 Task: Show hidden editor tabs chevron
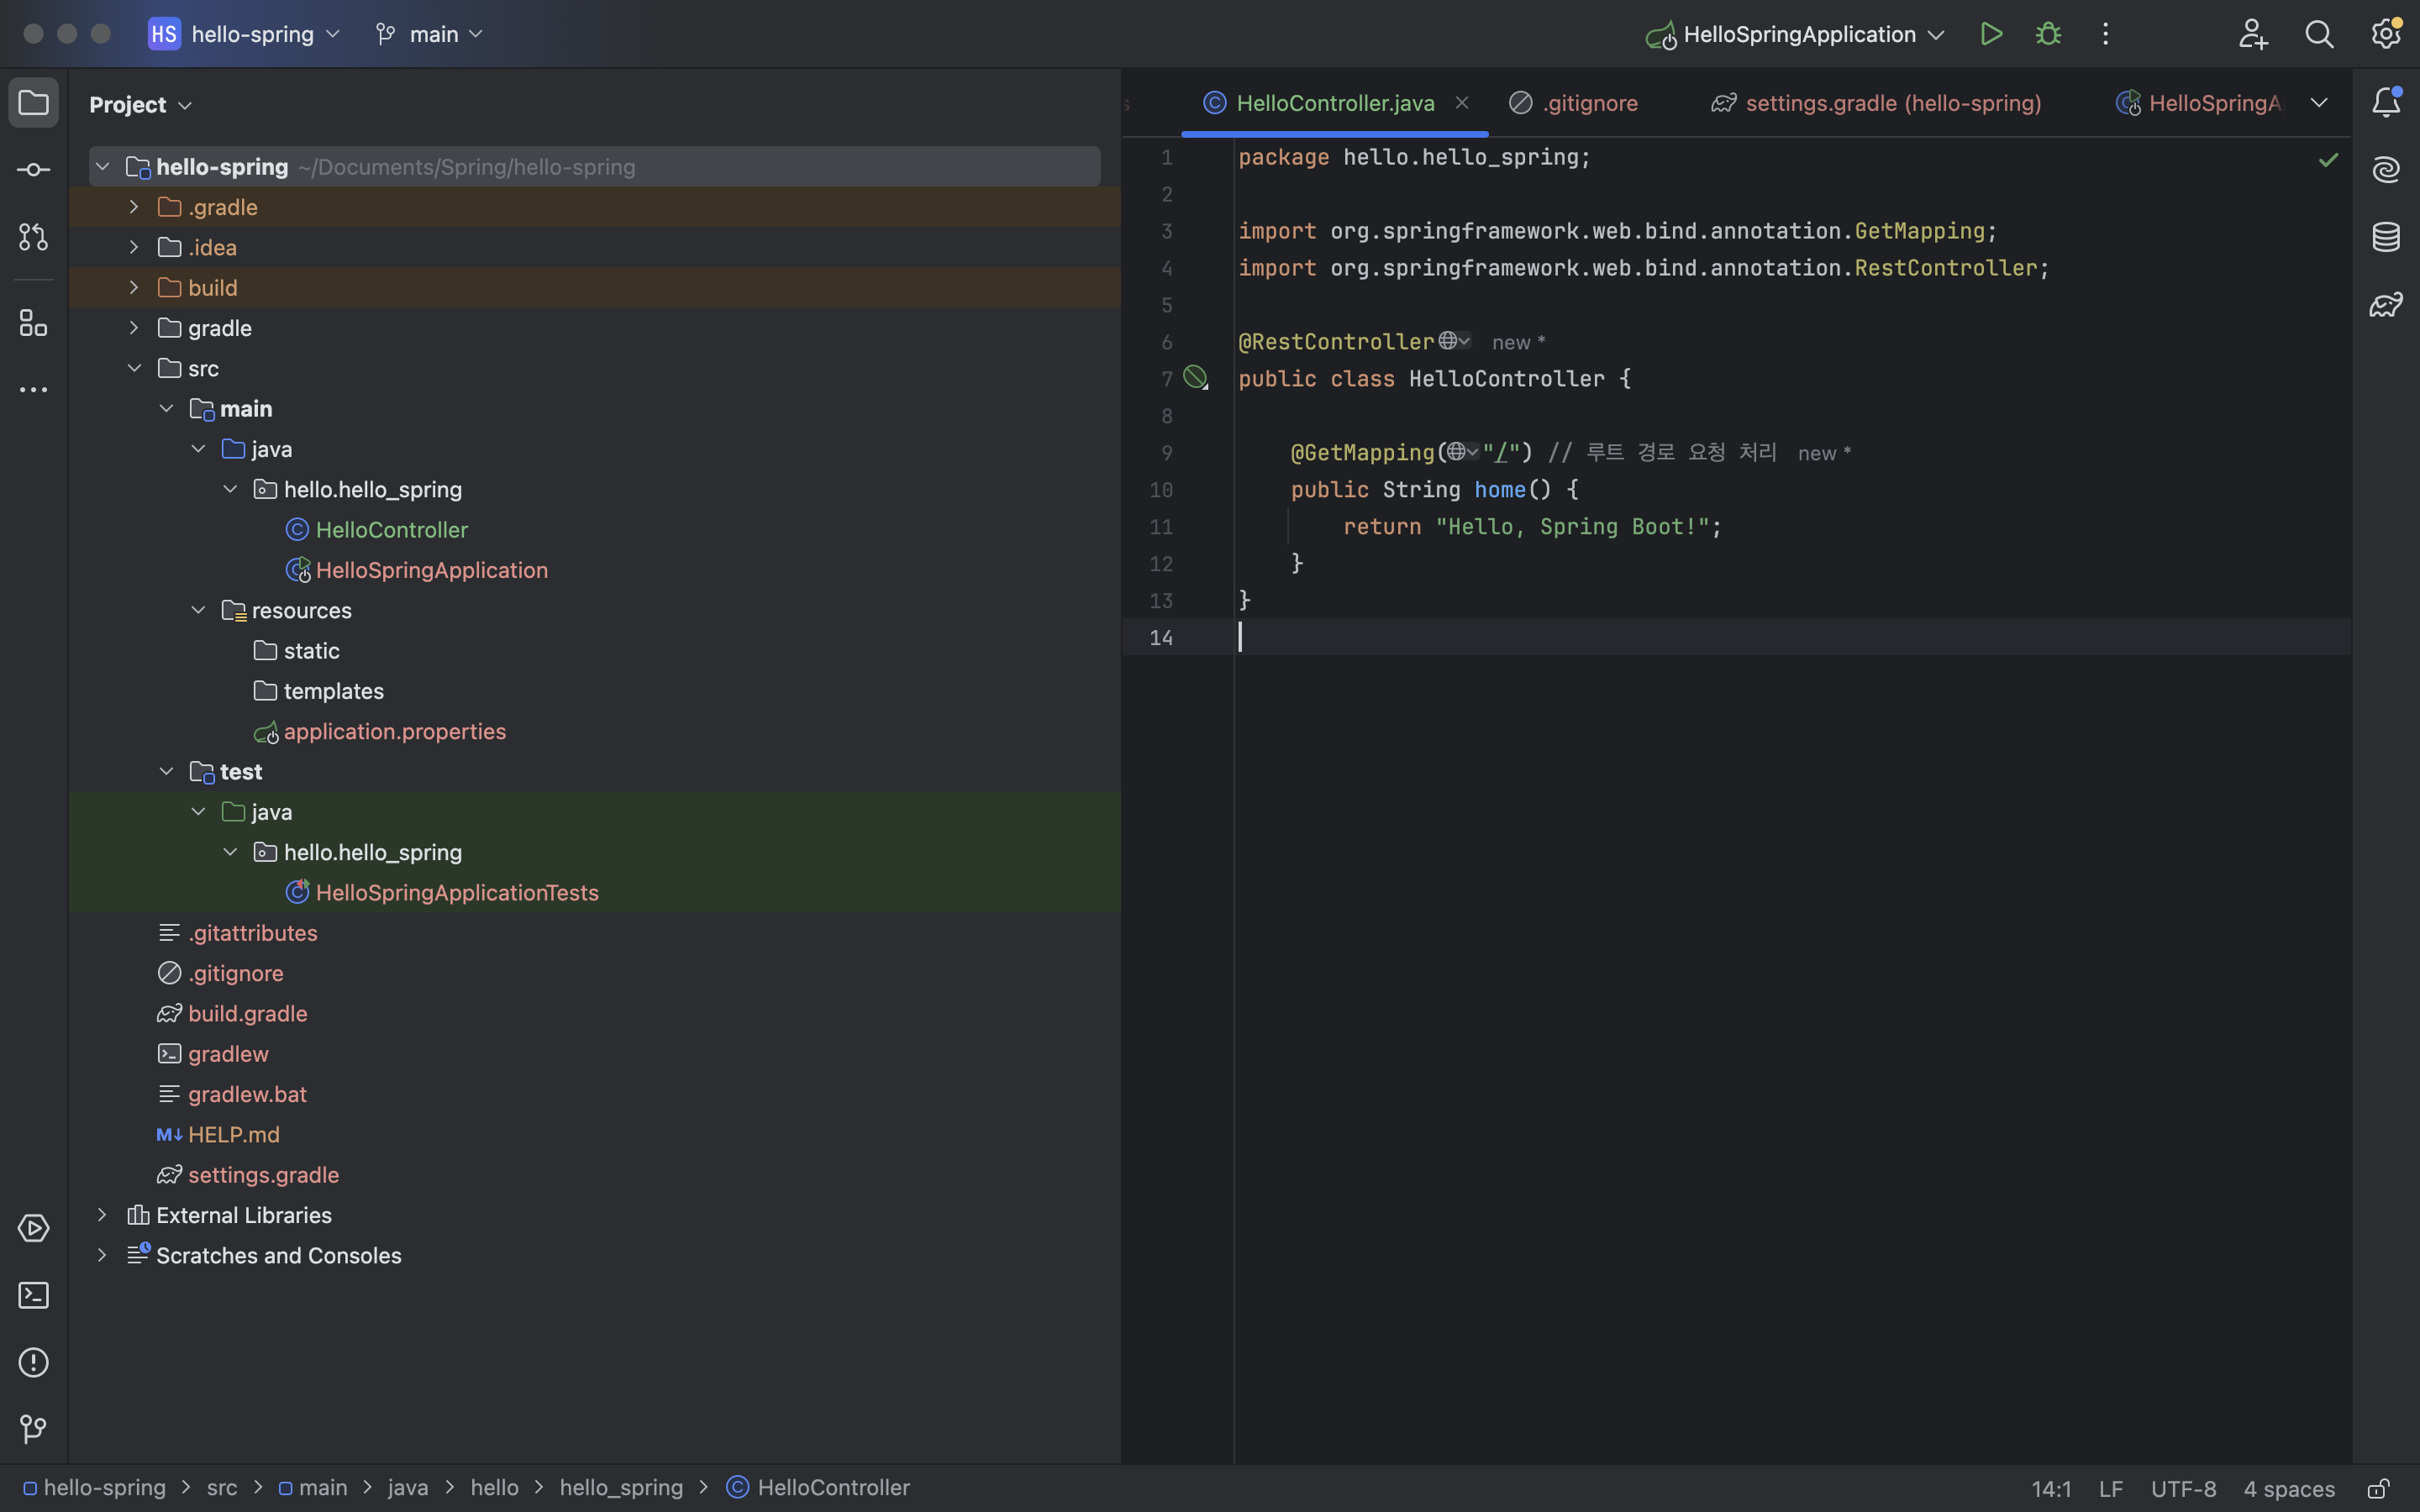click(x=2319, y=103)
